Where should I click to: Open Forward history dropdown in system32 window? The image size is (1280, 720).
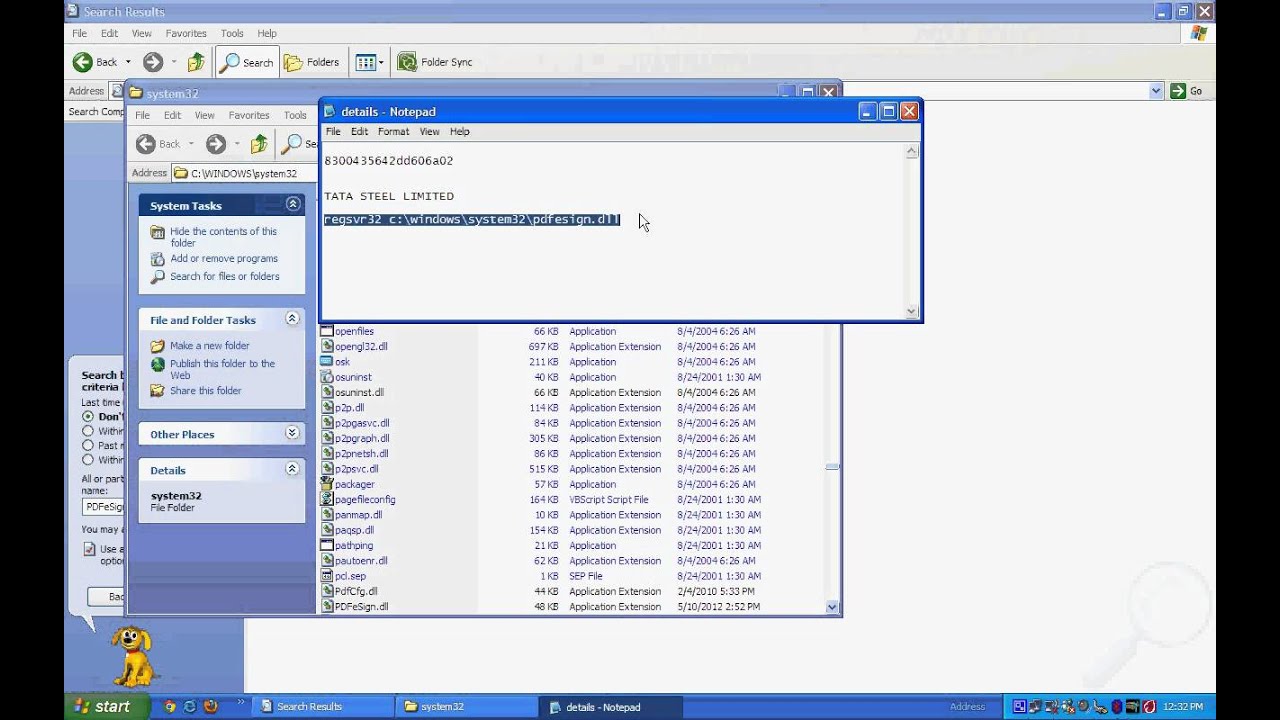coord(237,144)
